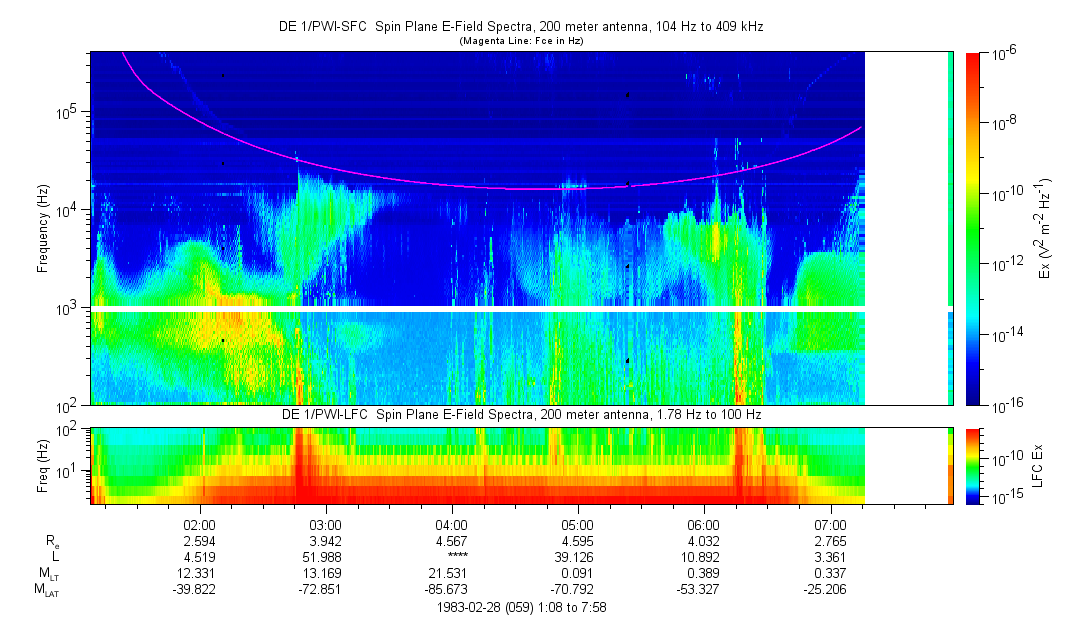Click the DE 1/PWI-SFC plot title
The width and height of the screenshot is (1083, 620).
(520, 27)
